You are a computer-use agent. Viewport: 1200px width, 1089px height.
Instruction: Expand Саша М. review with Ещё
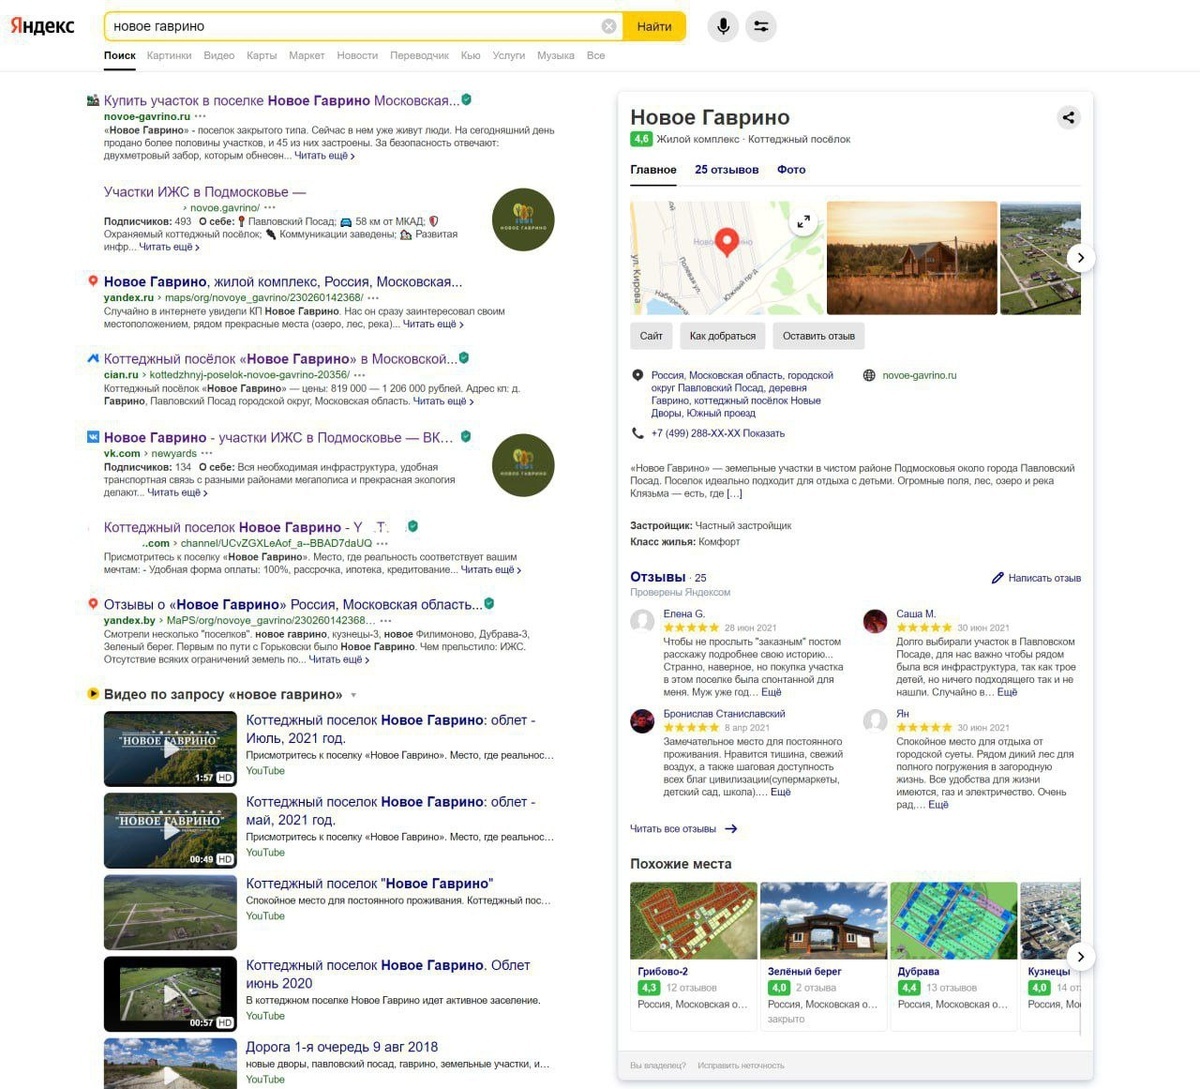click(x=1007, y=692)
